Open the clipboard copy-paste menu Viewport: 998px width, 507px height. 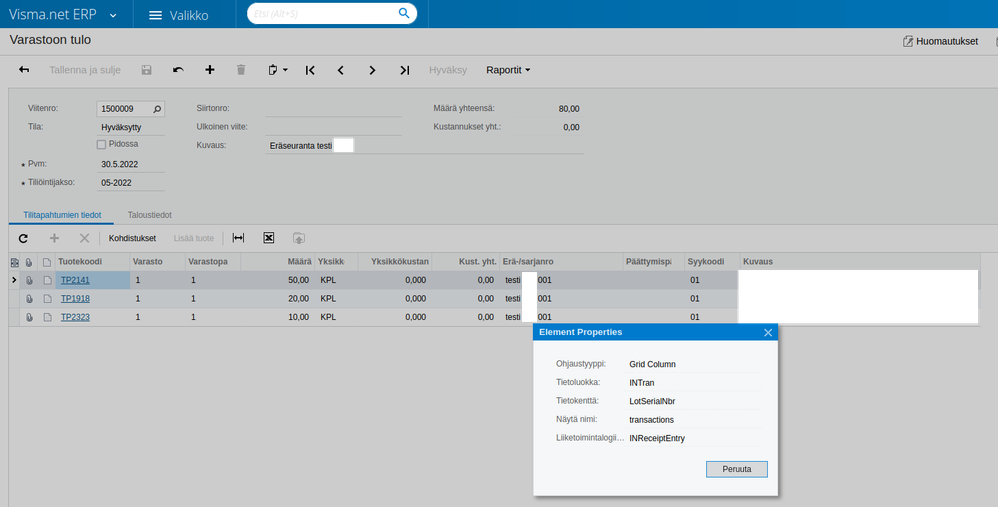pos(278,70)
